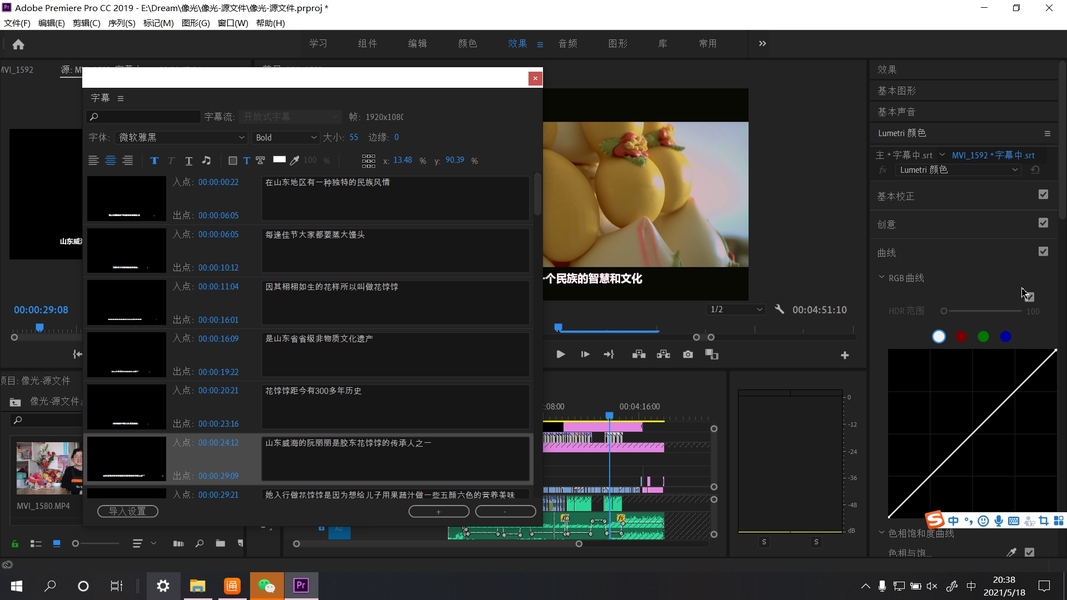
Task: Toggle the Curves (曲线) section checkbox
Action: [1043, 252]
